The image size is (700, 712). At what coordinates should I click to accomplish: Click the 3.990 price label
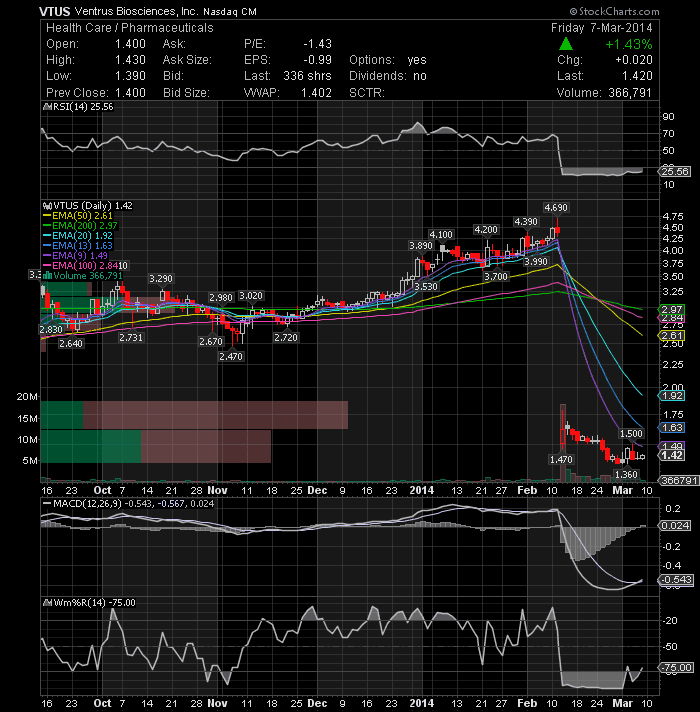coord(536,262)
